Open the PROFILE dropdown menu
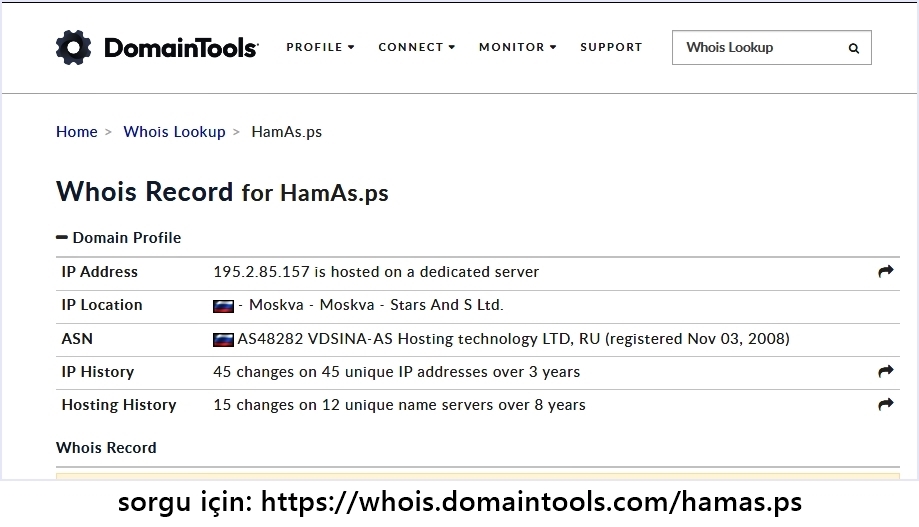 point(320,47)
